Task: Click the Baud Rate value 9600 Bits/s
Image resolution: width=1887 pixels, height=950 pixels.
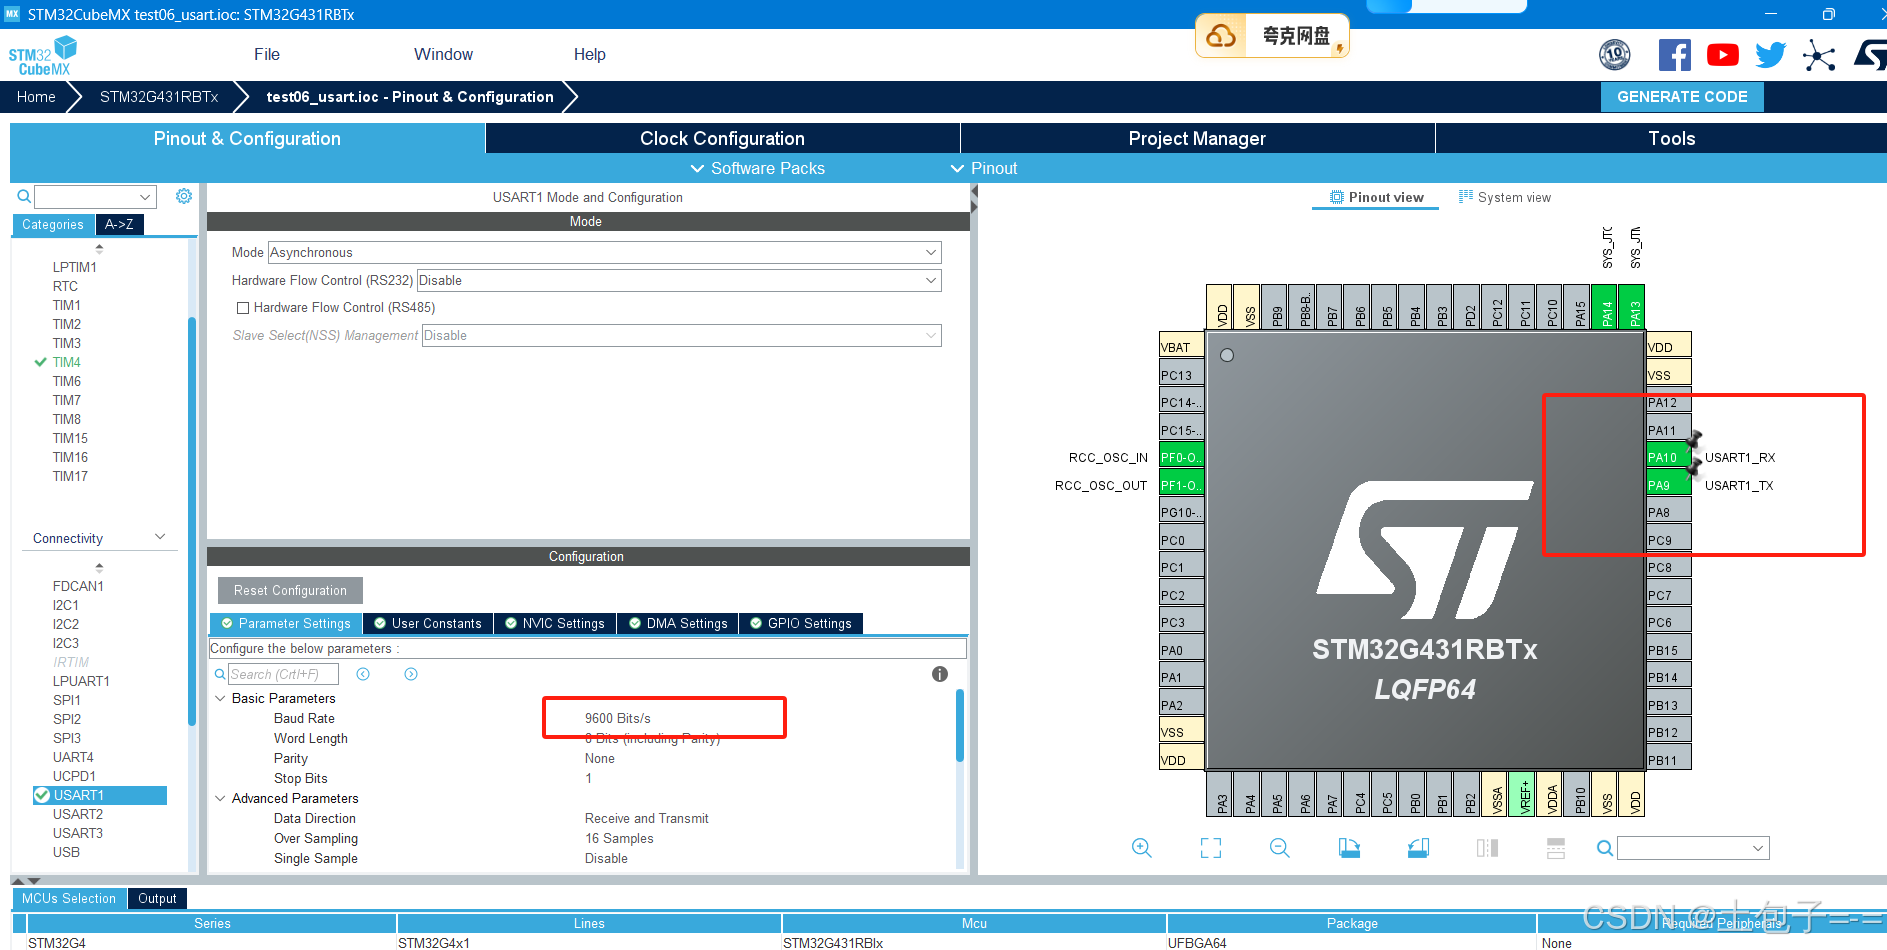Action: (618, 718)
